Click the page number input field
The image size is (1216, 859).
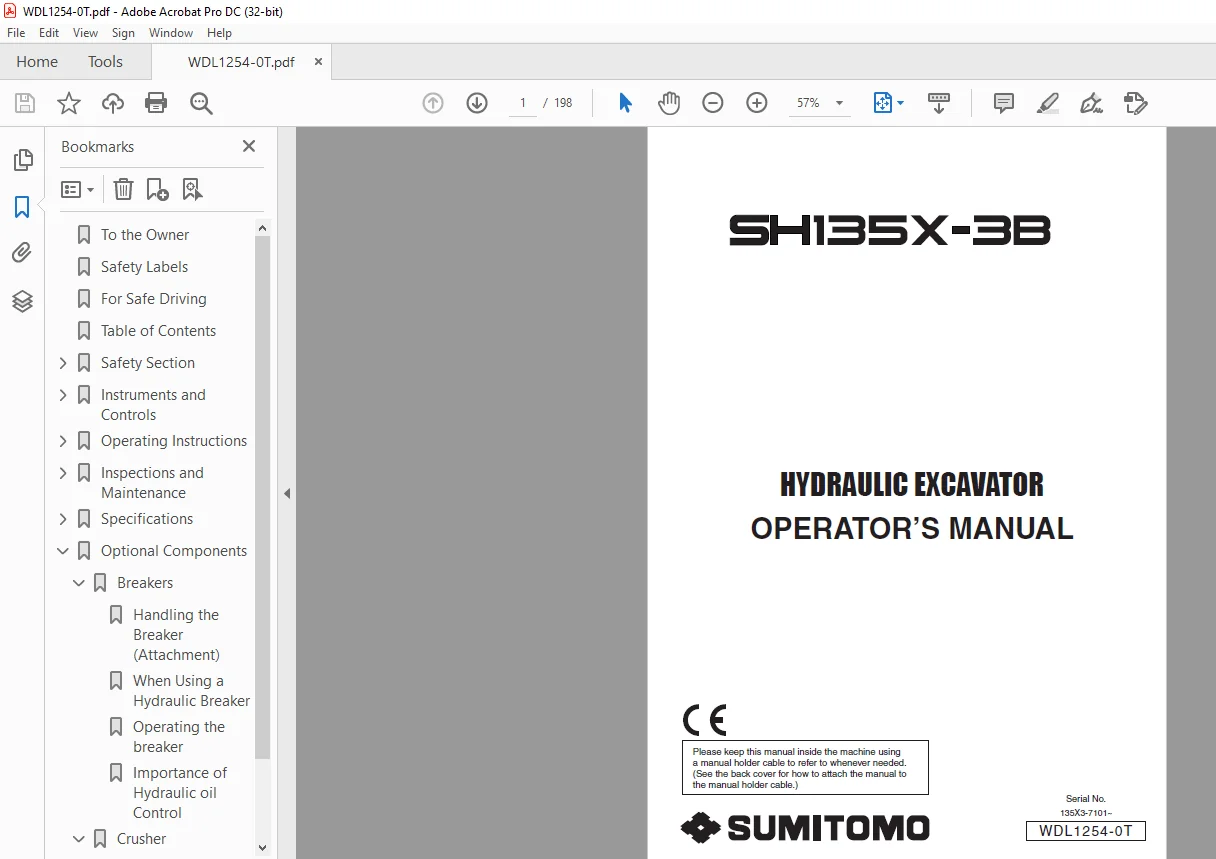522,103
